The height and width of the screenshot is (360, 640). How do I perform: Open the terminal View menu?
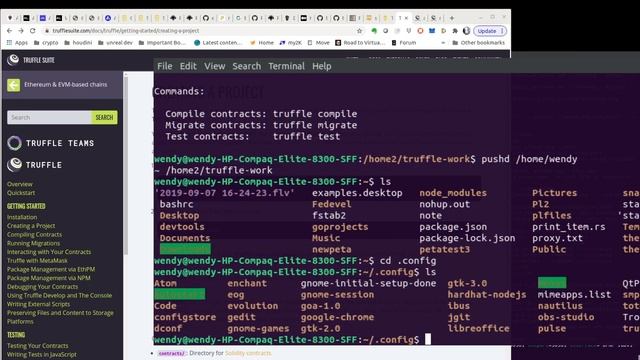(215, 66)
